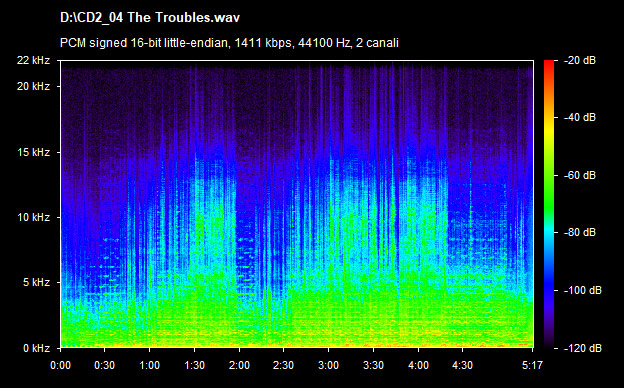This screenshot has height=388, width=624.
Task: Click the 5 kHz frequency label
Action: click(36, 283)
